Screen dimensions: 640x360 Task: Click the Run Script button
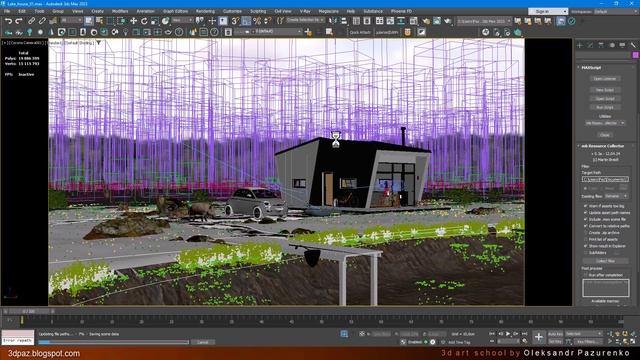605,107
